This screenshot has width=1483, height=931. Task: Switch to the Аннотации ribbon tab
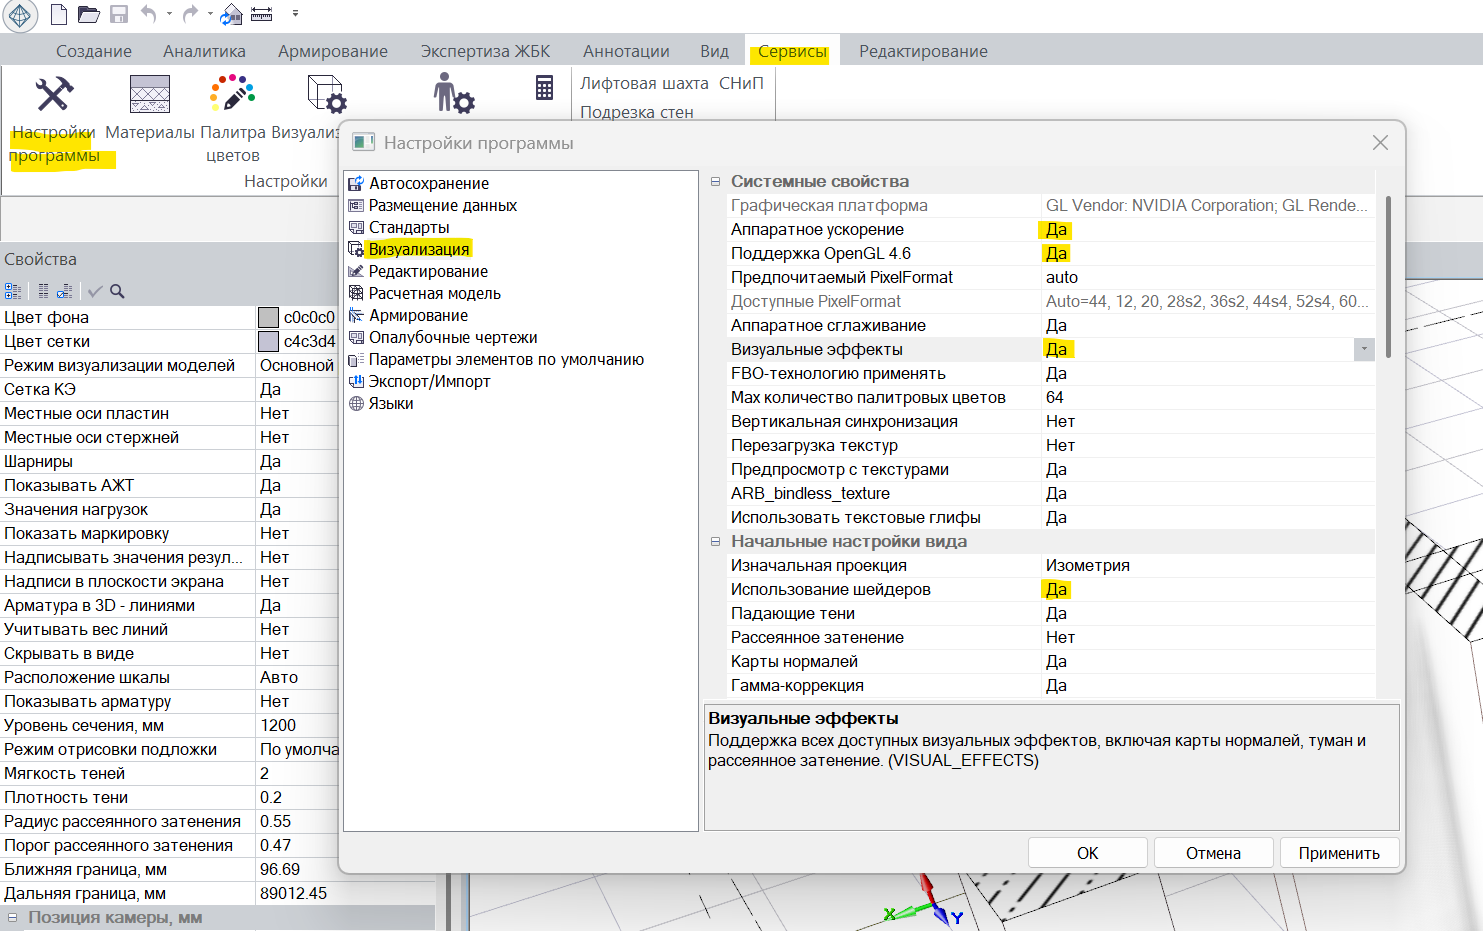pyautogui.click(x=626, y=51)
